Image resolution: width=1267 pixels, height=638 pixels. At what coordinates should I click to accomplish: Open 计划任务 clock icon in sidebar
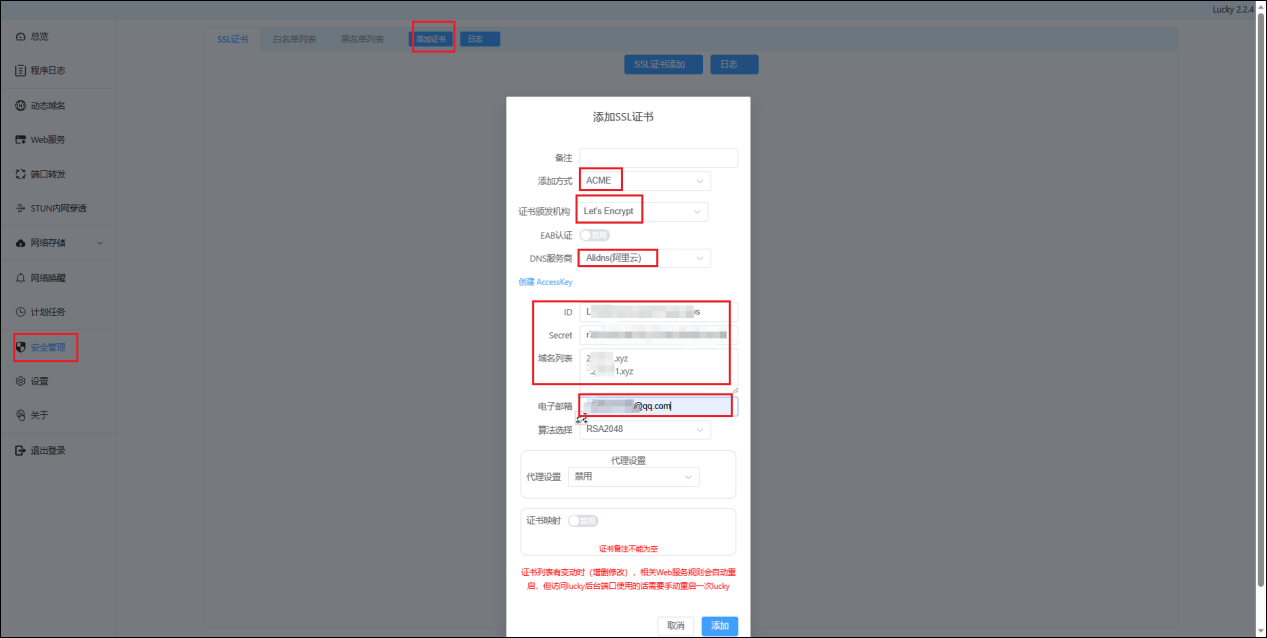21,312
